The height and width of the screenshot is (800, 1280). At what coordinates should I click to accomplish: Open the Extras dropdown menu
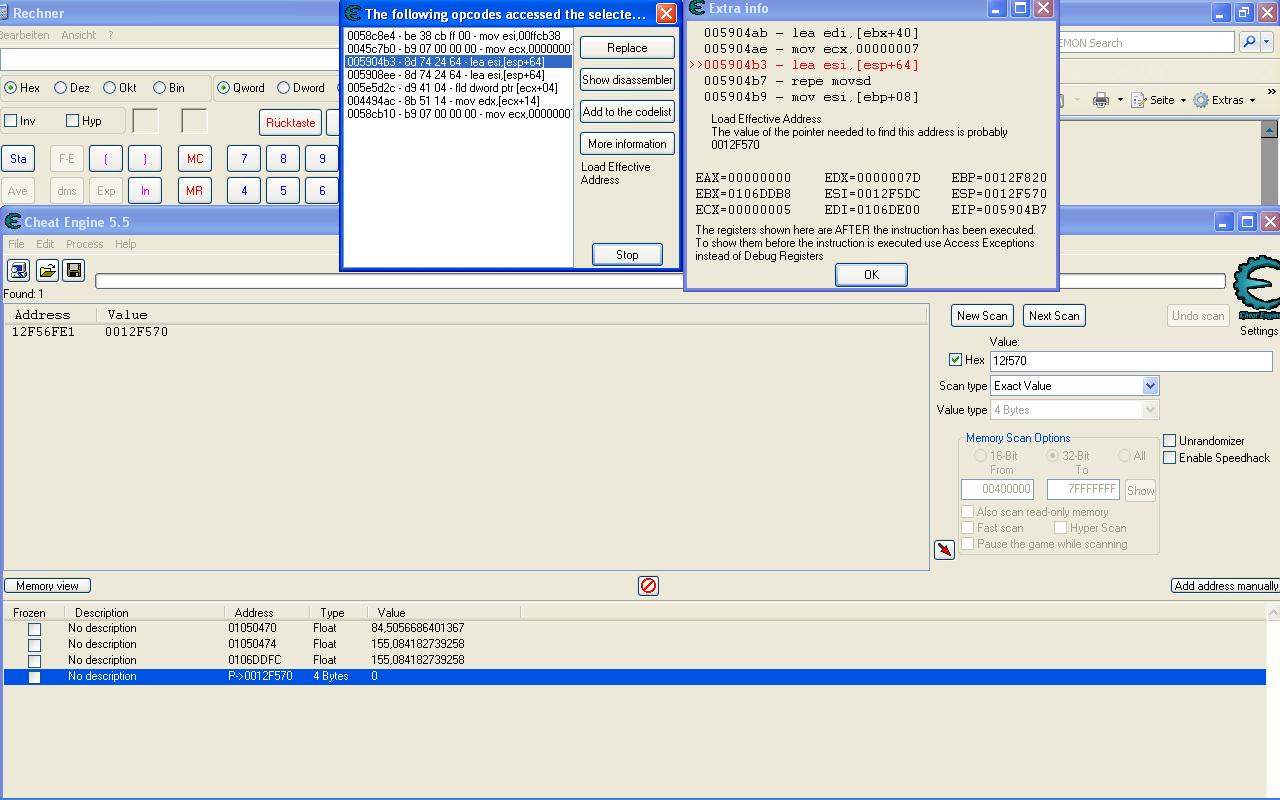click(1226, 100)
